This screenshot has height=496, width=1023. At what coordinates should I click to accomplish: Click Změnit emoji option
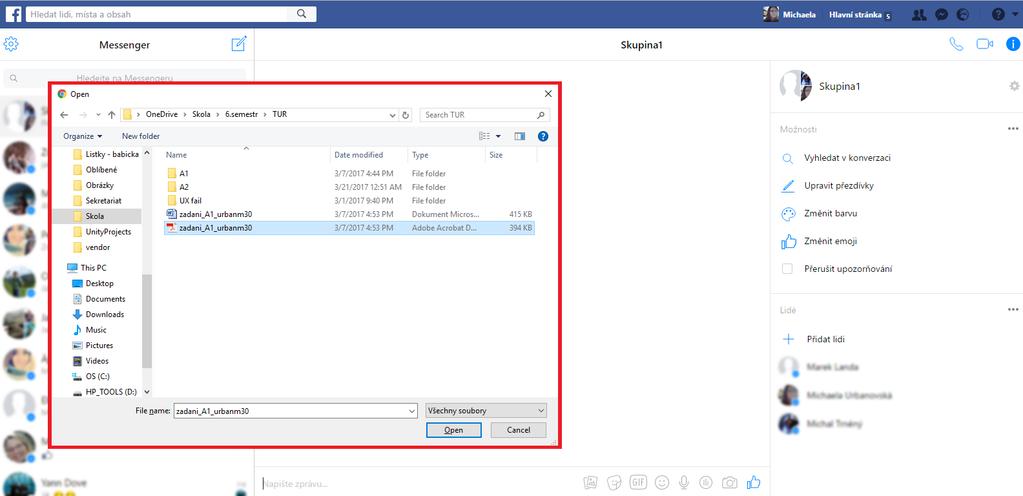tap(832, 241)
